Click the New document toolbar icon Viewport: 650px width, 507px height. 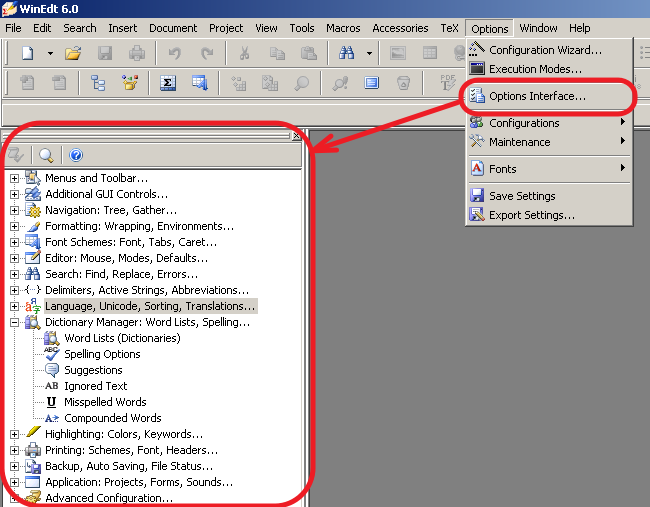[27, 52]
